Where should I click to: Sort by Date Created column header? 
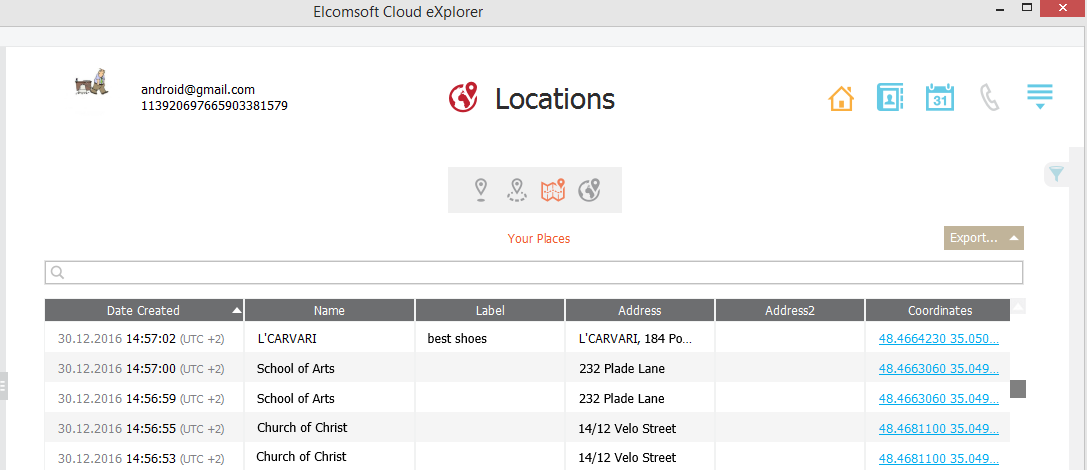(x=144, y=310)
